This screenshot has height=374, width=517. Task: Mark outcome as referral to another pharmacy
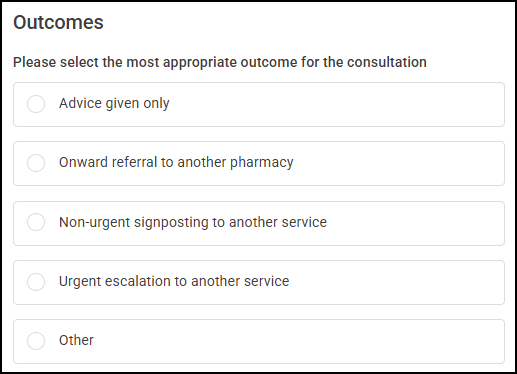pyautogui.click(x=36, y=163)
